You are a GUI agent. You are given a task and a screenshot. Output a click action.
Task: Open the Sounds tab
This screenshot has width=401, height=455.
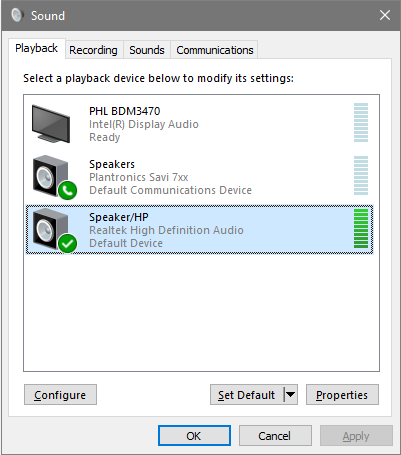pos(147,50)
